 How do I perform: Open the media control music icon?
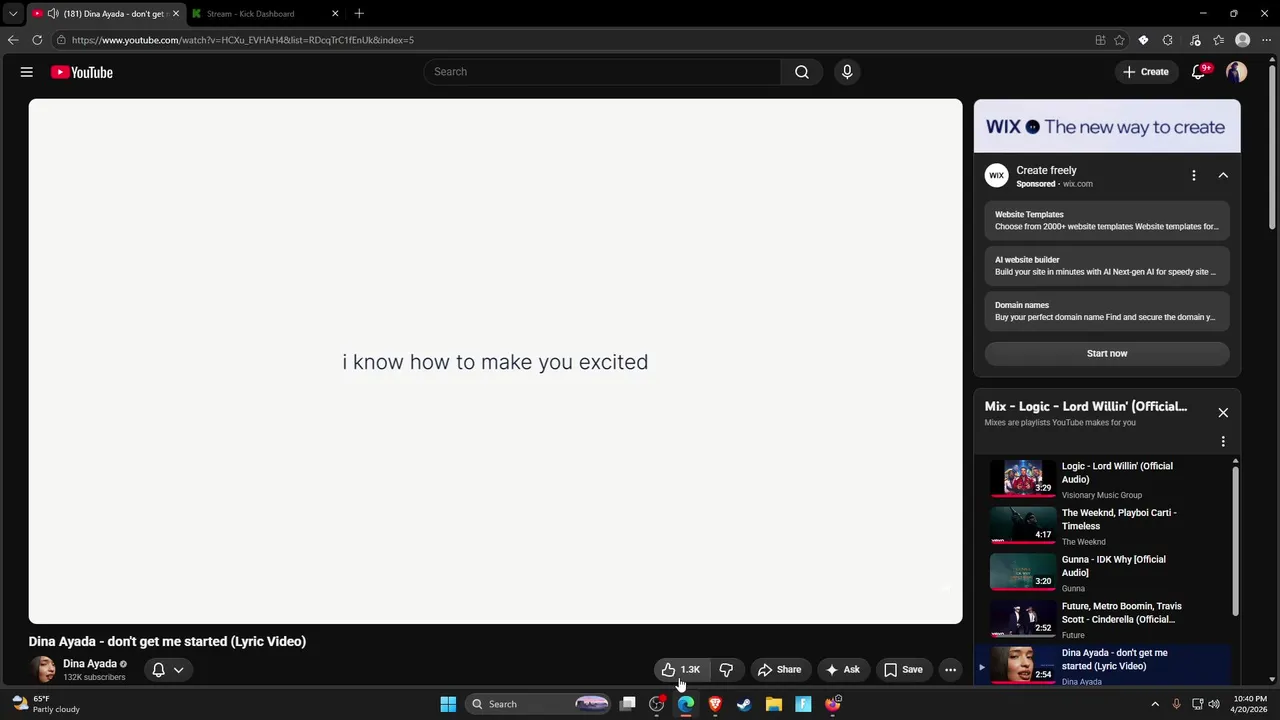(1195, 40)
